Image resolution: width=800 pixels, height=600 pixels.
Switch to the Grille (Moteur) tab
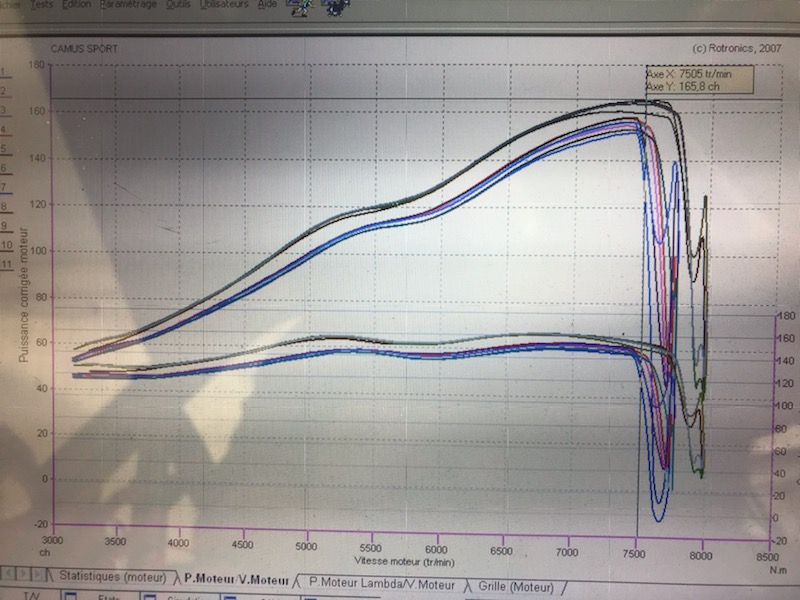516,584
